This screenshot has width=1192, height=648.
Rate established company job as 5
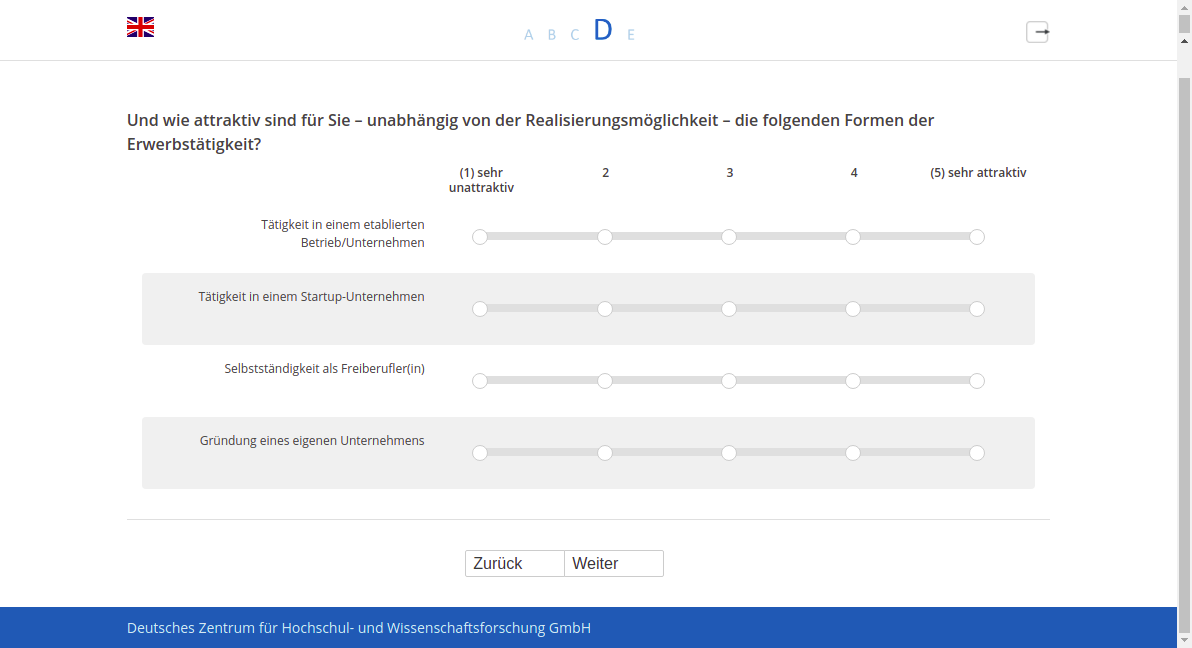977,237
